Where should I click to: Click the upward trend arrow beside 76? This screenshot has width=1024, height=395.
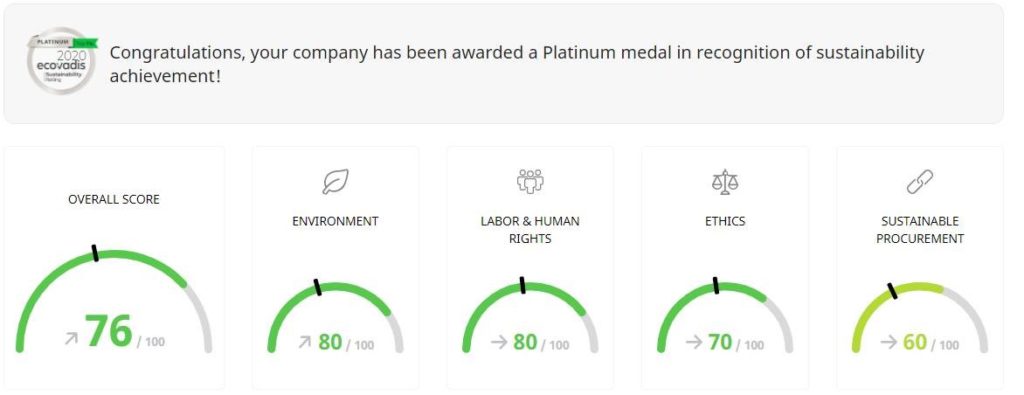pos(71,339)
